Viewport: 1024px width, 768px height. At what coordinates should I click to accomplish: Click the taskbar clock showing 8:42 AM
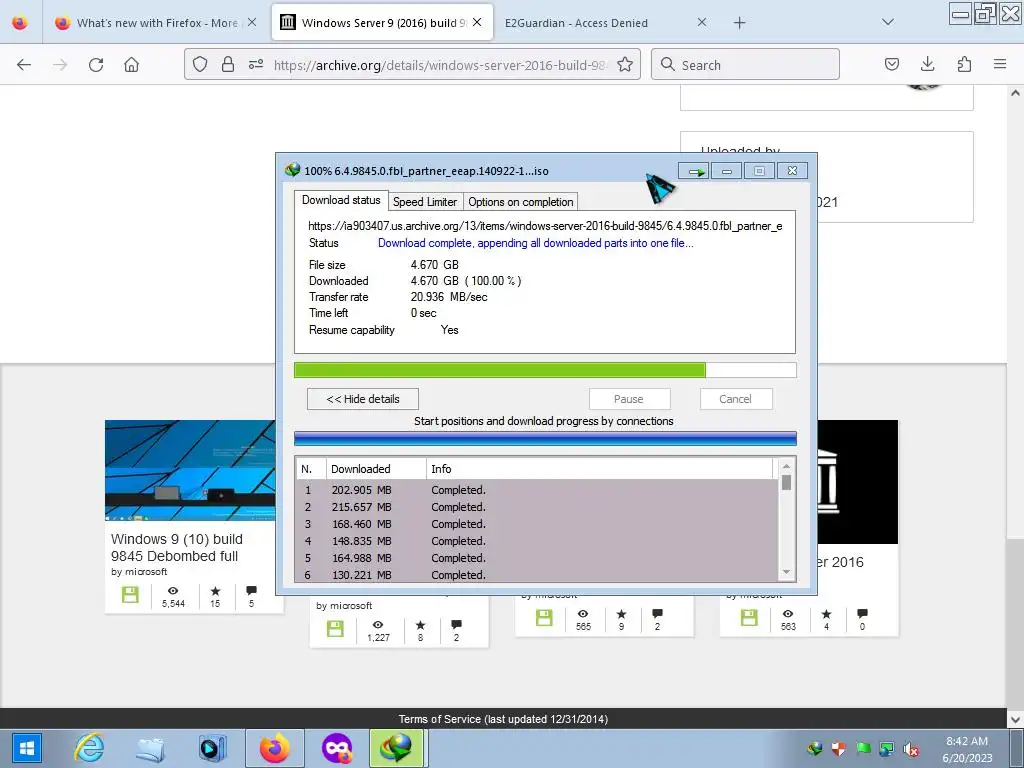(x=967, y=749)
